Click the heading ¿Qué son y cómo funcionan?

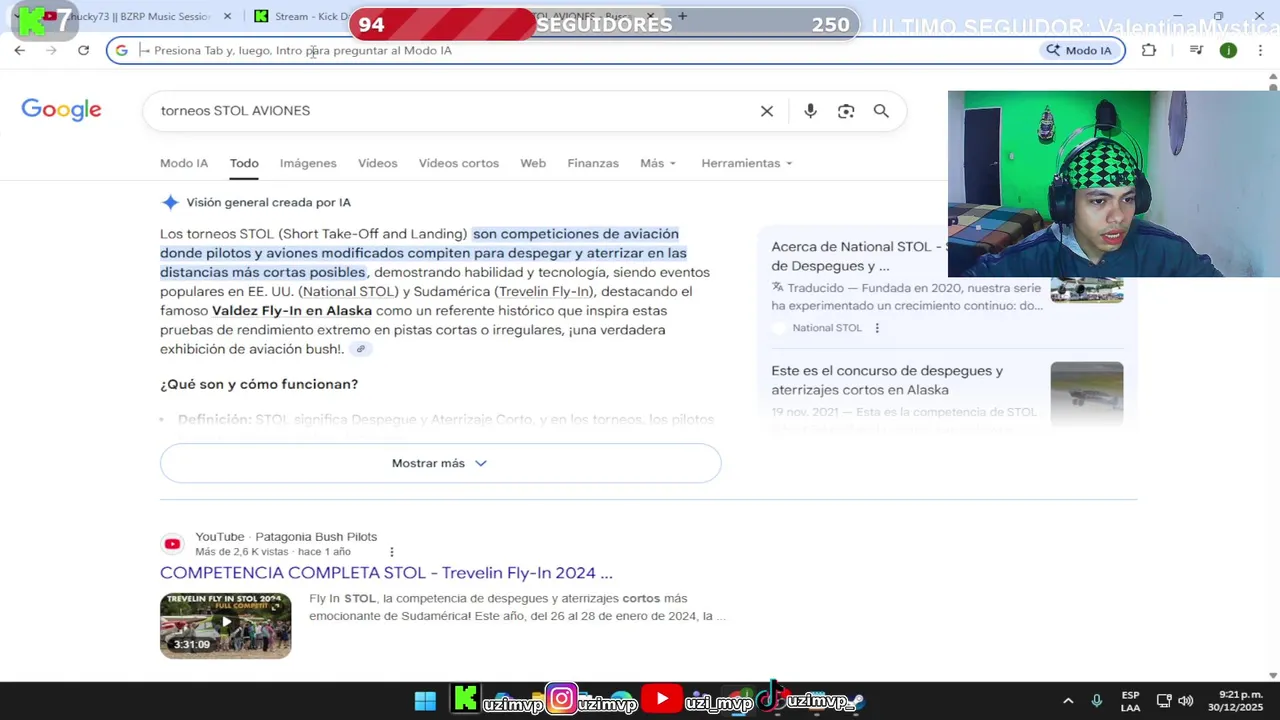tap(259, 384)
